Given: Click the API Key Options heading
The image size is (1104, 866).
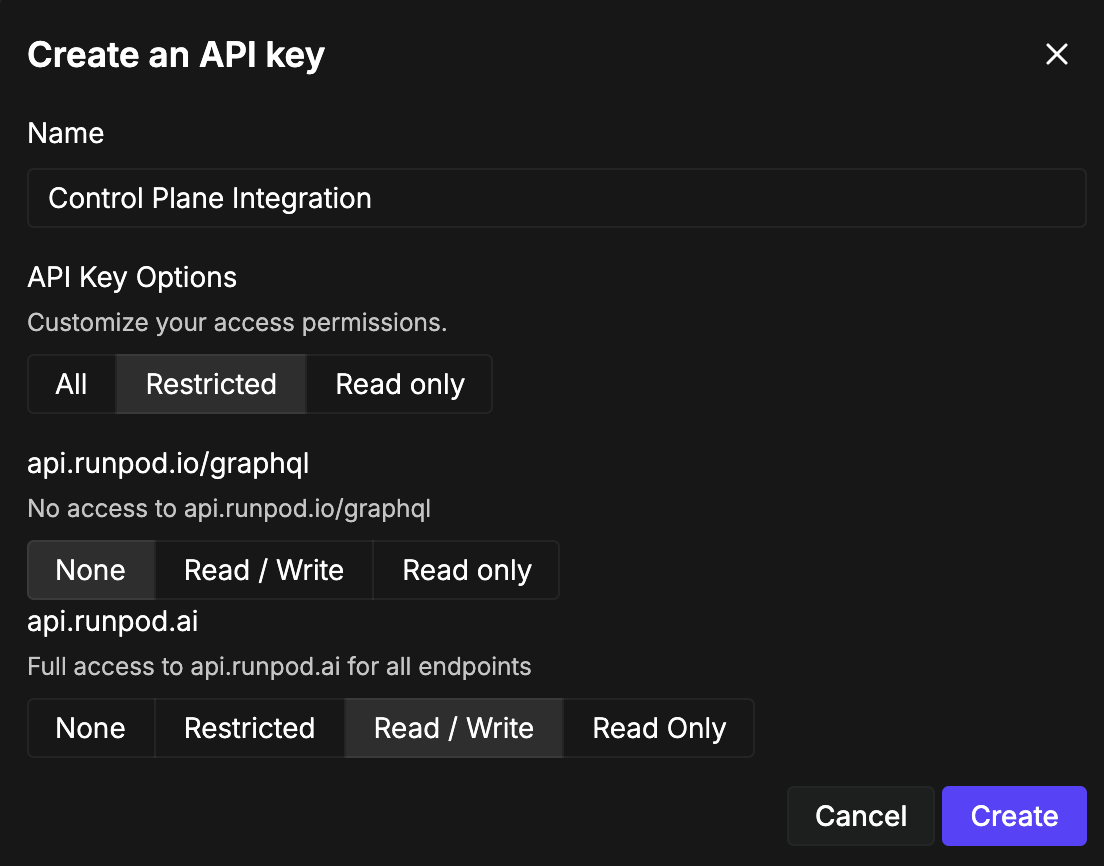Looking at the screenshot, I should (x=132, y=277).
